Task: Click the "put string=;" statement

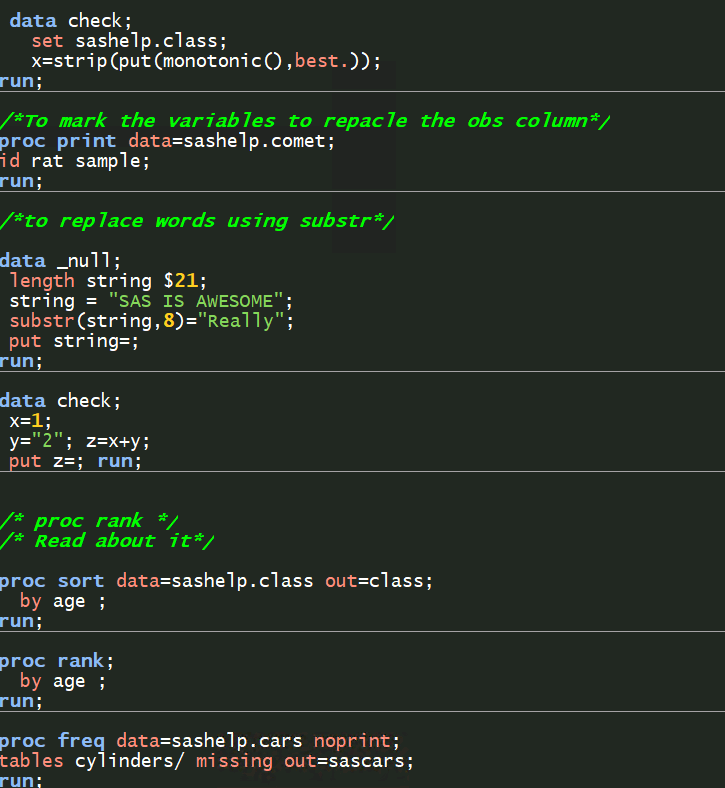Action: (x=73, y=341)
